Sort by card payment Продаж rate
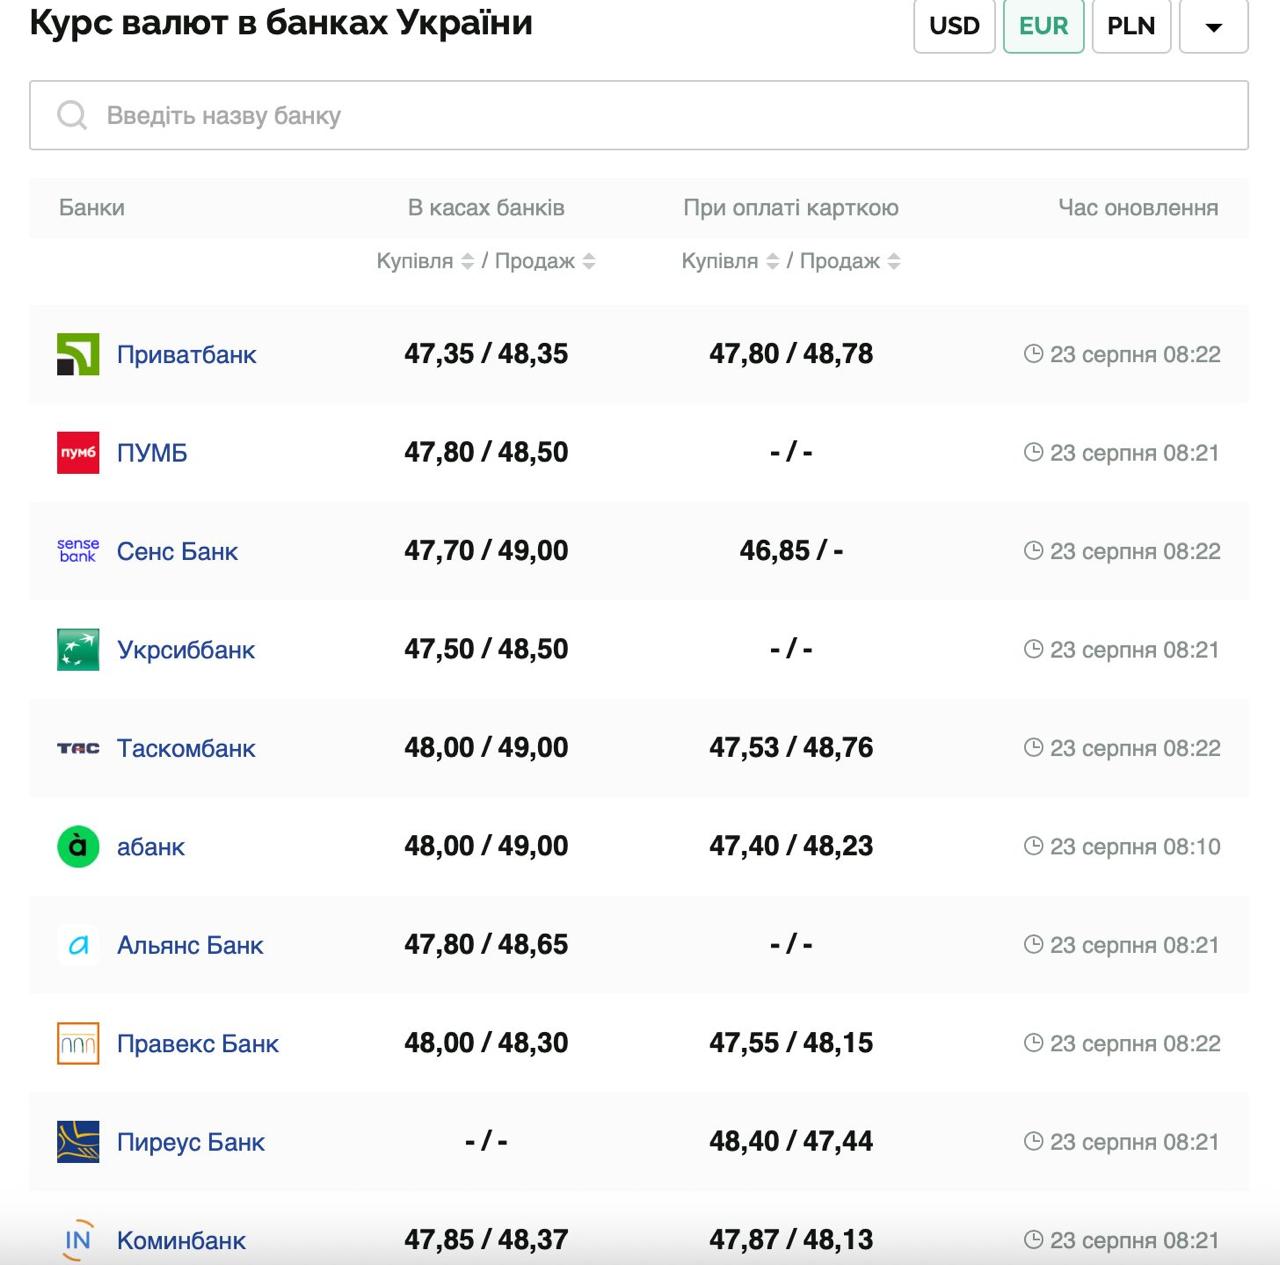 pyautogui.click(x=894, y=261)
